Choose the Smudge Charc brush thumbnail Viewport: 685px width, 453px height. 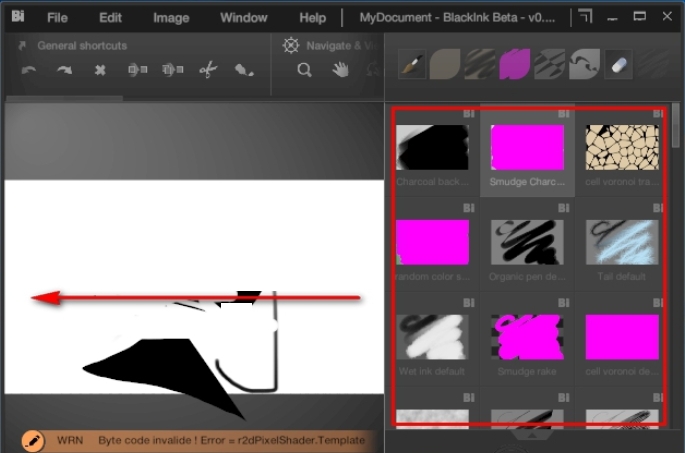(x=527, y=148)
